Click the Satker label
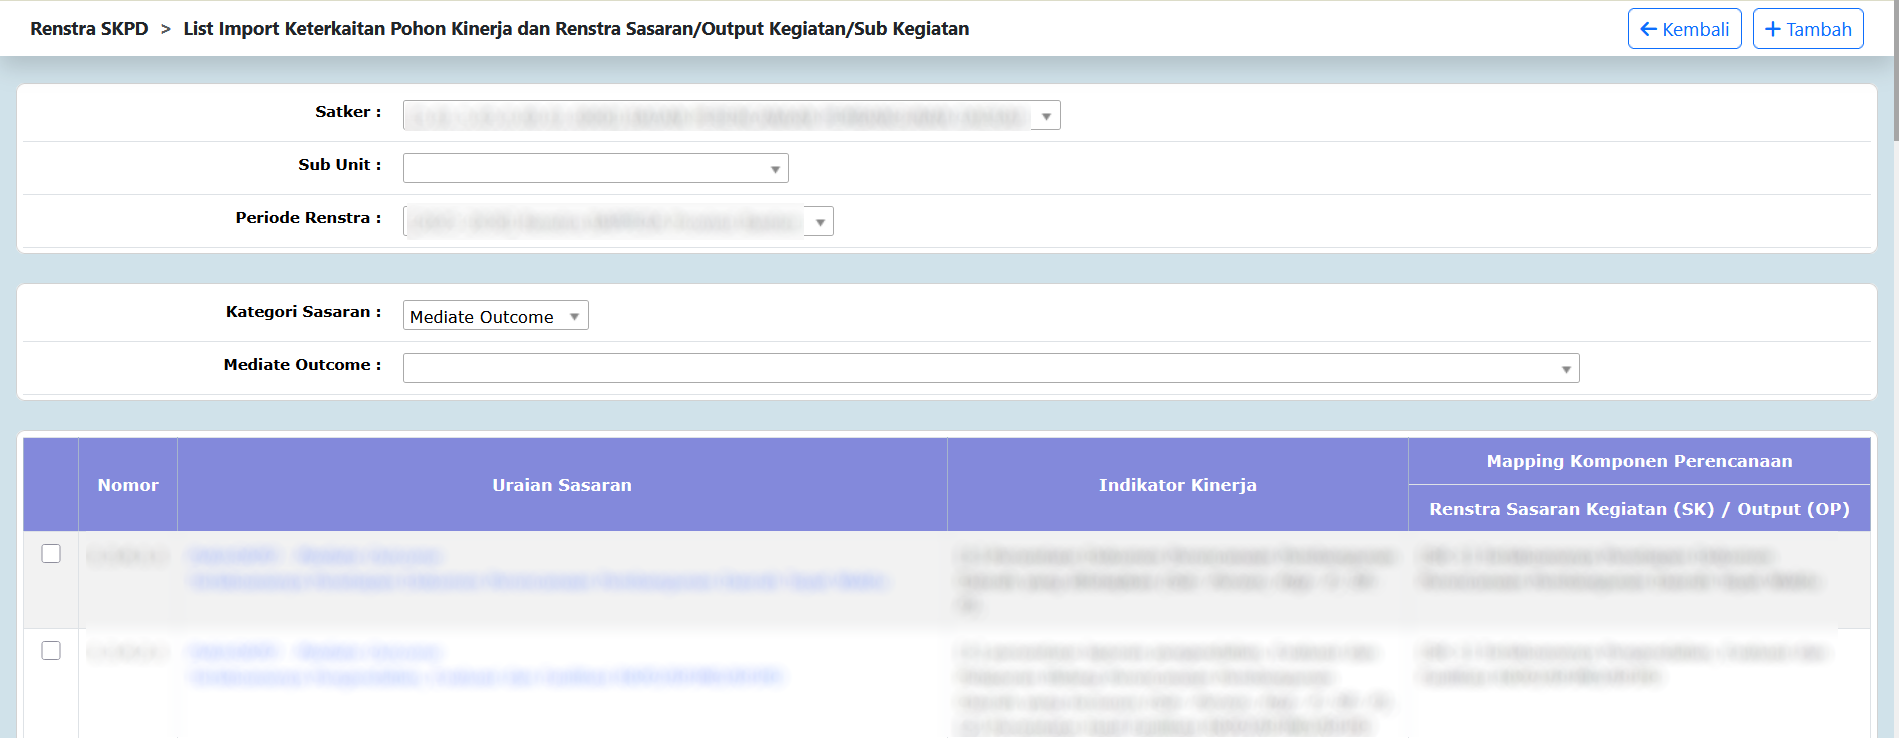The image size is (1899, 738). click(348, 112)
